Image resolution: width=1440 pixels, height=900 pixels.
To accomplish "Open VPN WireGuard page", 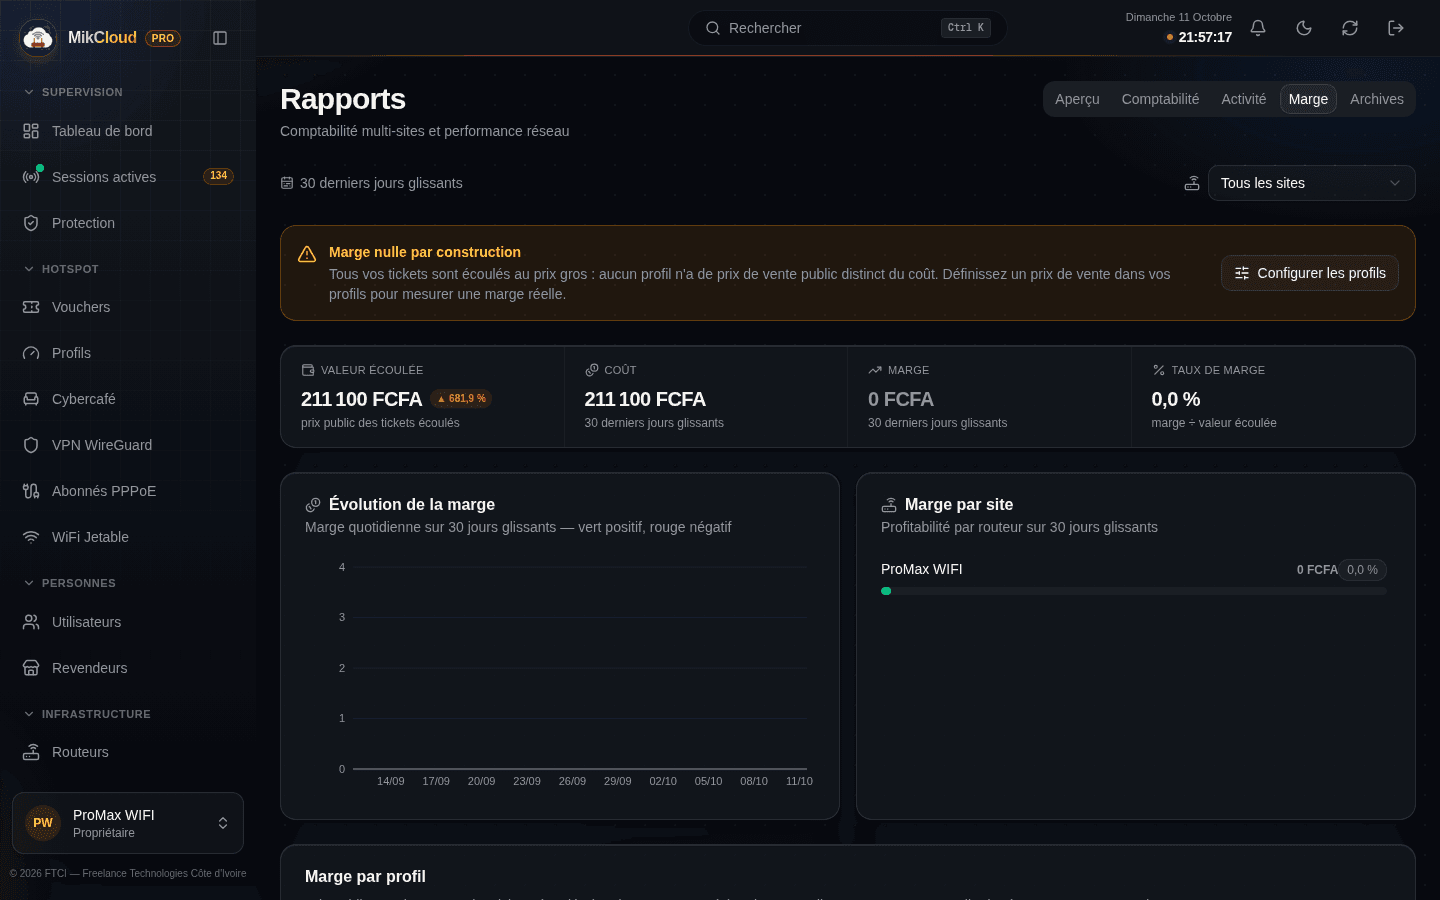I will [x=128, y=445].
